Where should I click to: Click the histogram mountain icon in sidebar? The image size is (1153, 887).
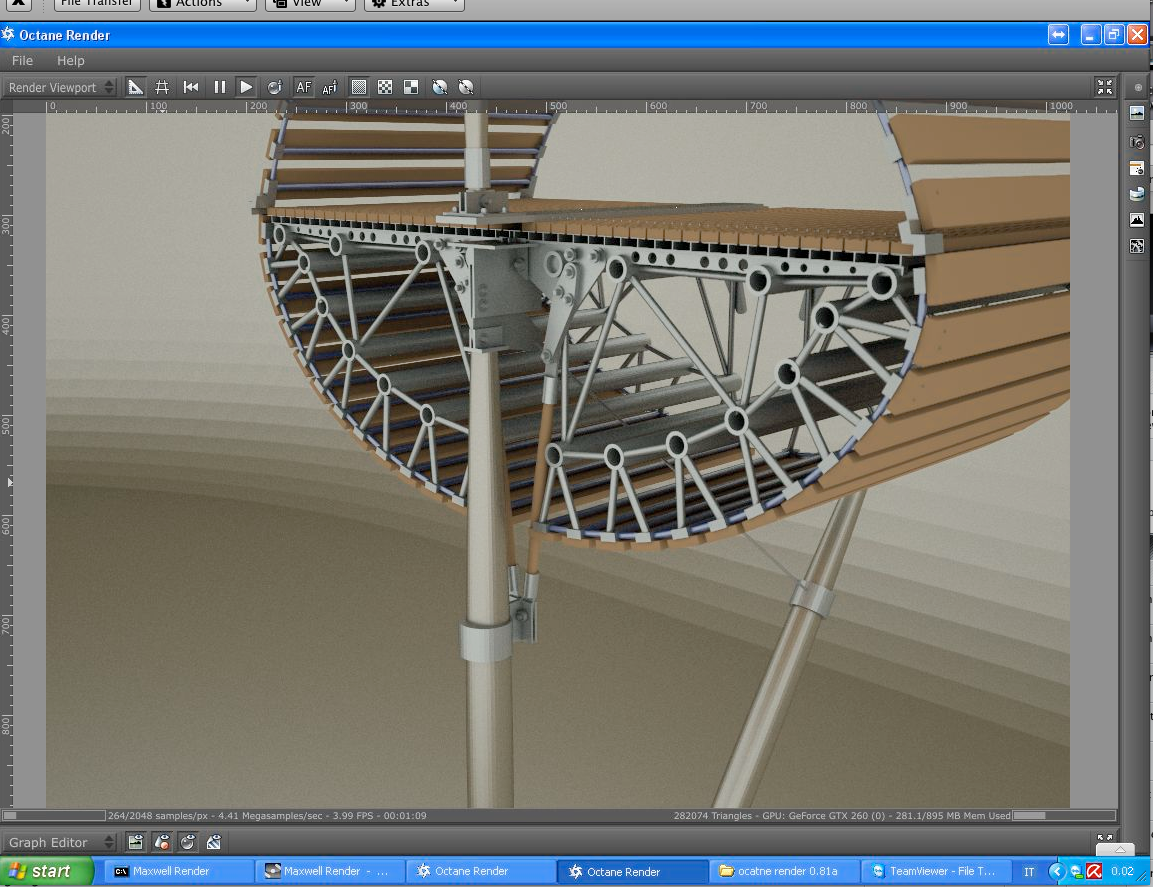(x=1137, y=220)
